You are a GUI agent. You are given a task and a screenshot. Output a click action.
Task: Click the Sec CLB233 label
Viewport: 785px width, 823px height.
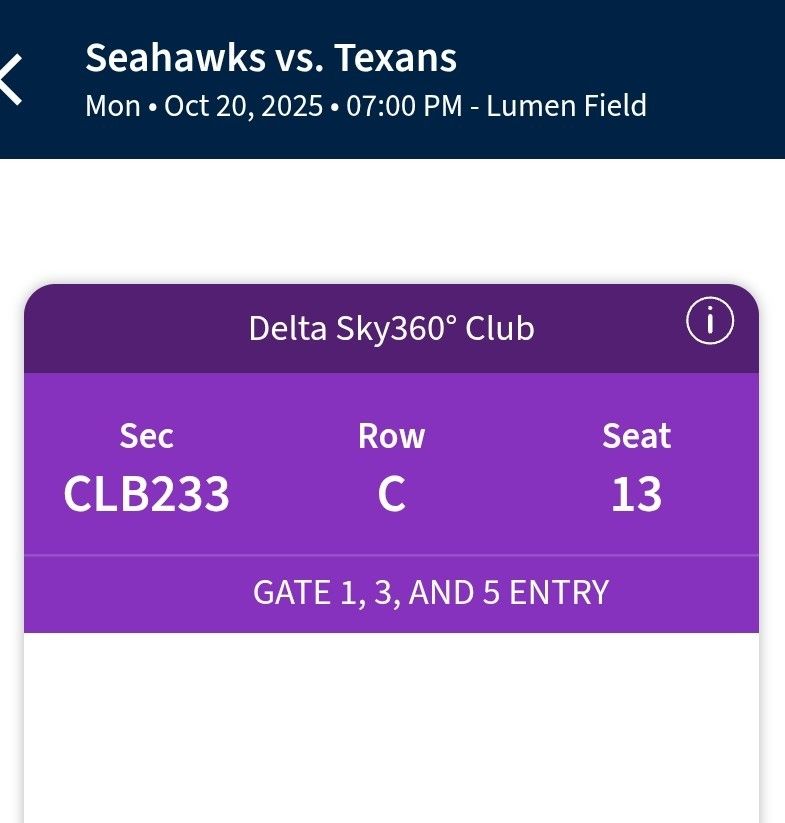pos(146,492)
